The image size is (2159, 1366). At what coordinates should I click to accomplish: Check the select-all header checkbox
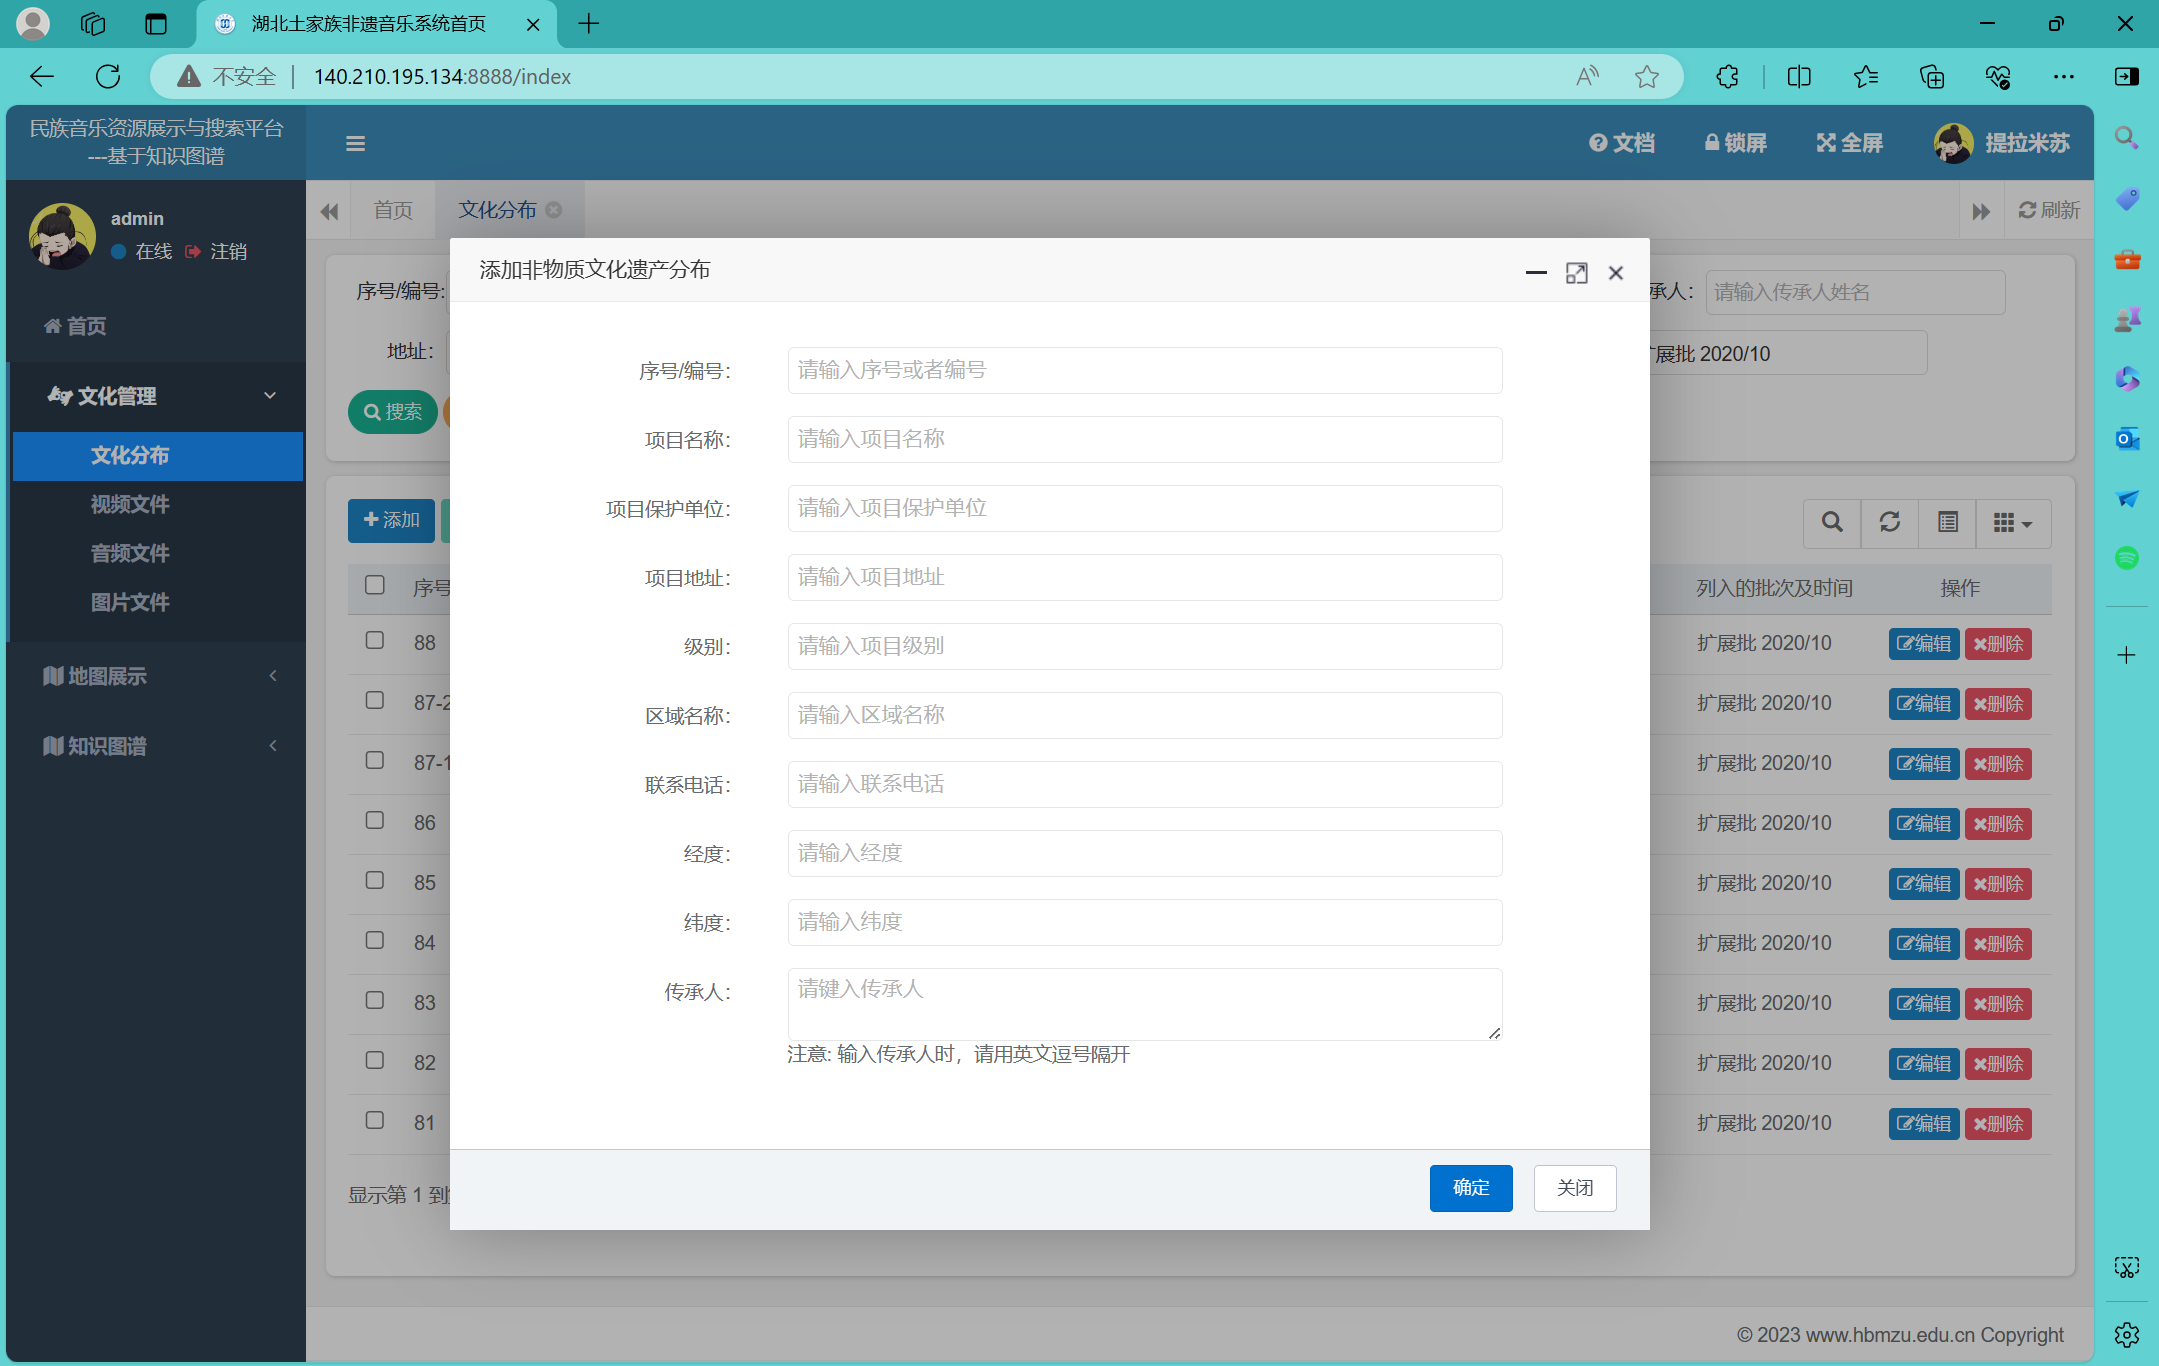(x=375, y=585)
